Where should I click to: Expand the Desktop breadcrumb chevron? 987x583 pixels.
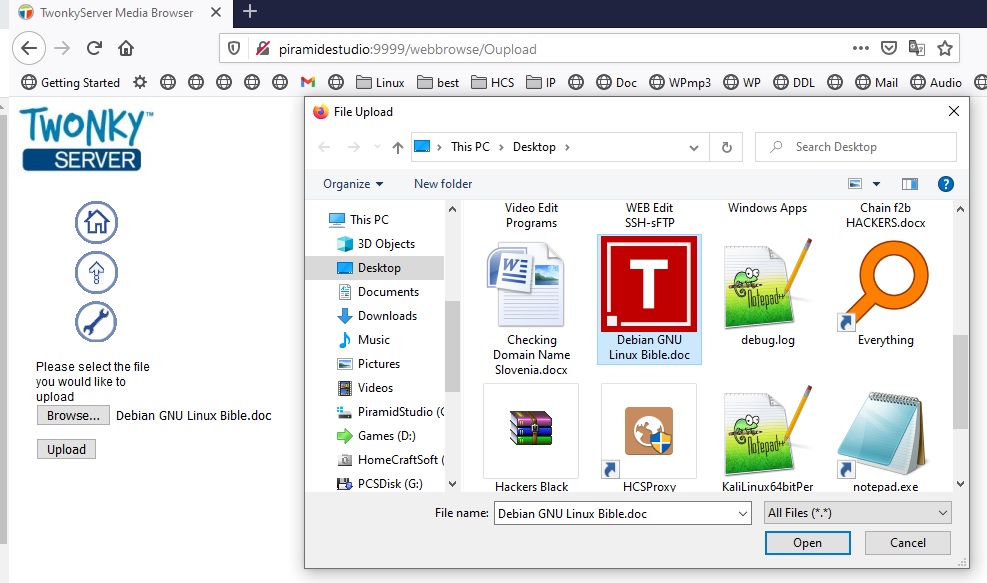567,147
